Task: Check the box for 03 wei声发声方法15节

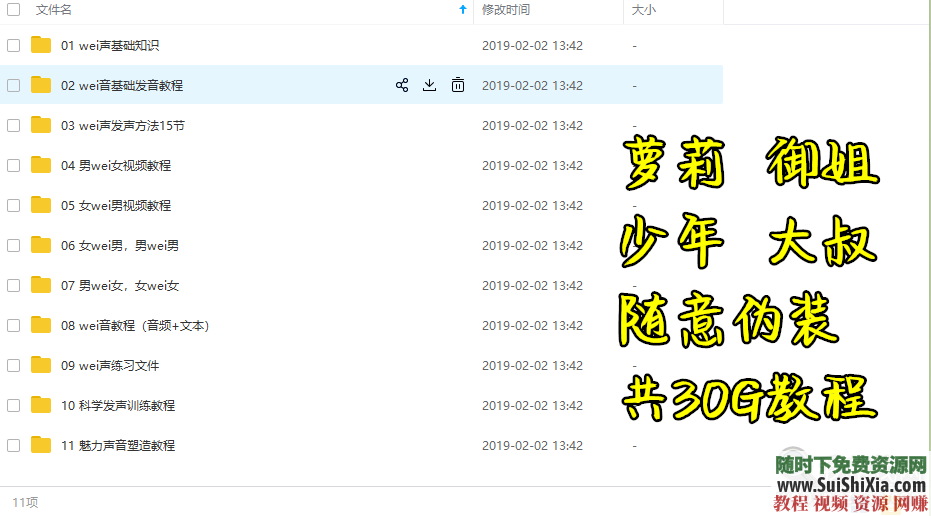Action: point(14,126)
